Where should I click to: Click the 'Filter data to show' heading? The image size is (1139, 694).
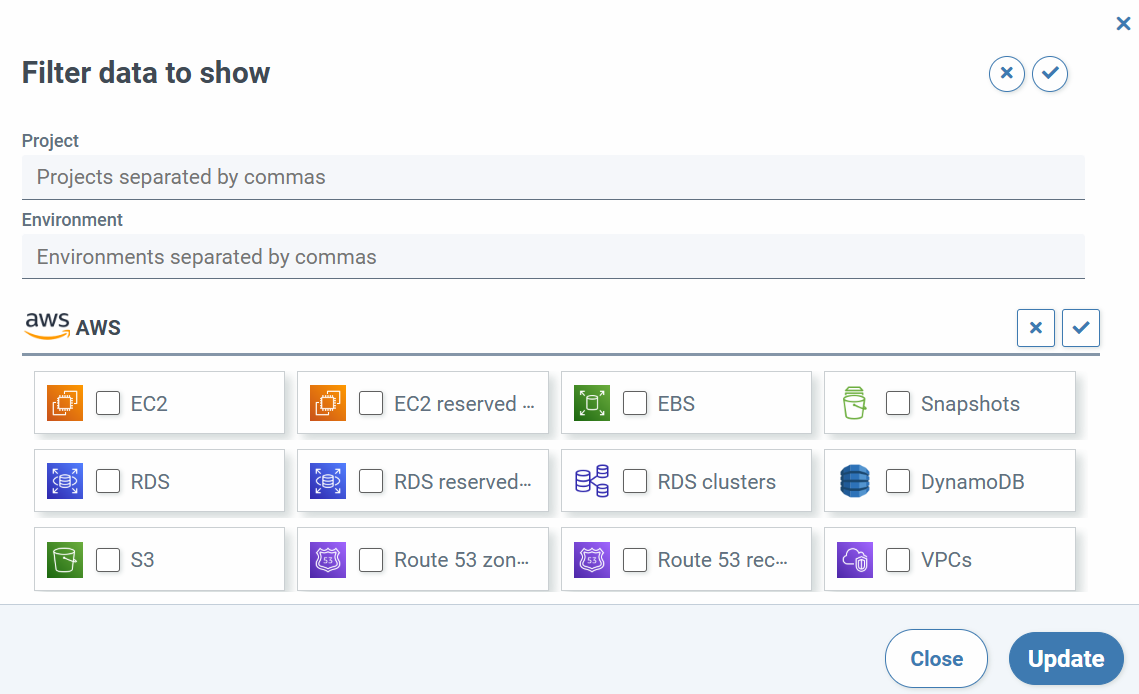click(146, 73)
